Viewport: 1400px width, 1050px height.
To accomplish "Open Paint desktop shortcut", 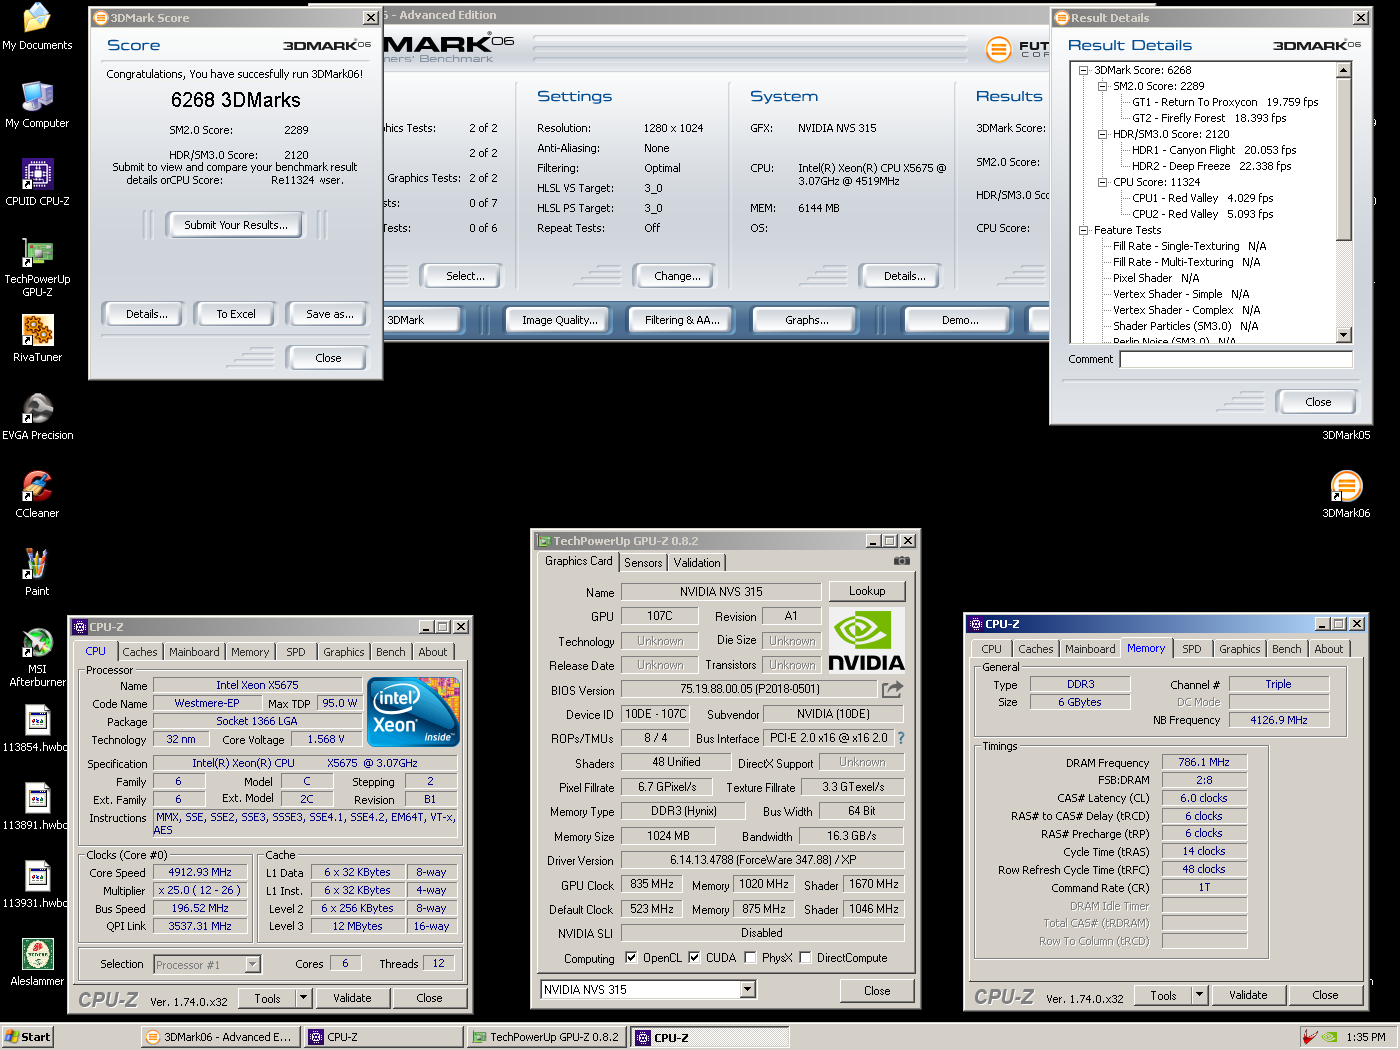I will (37, 573).
